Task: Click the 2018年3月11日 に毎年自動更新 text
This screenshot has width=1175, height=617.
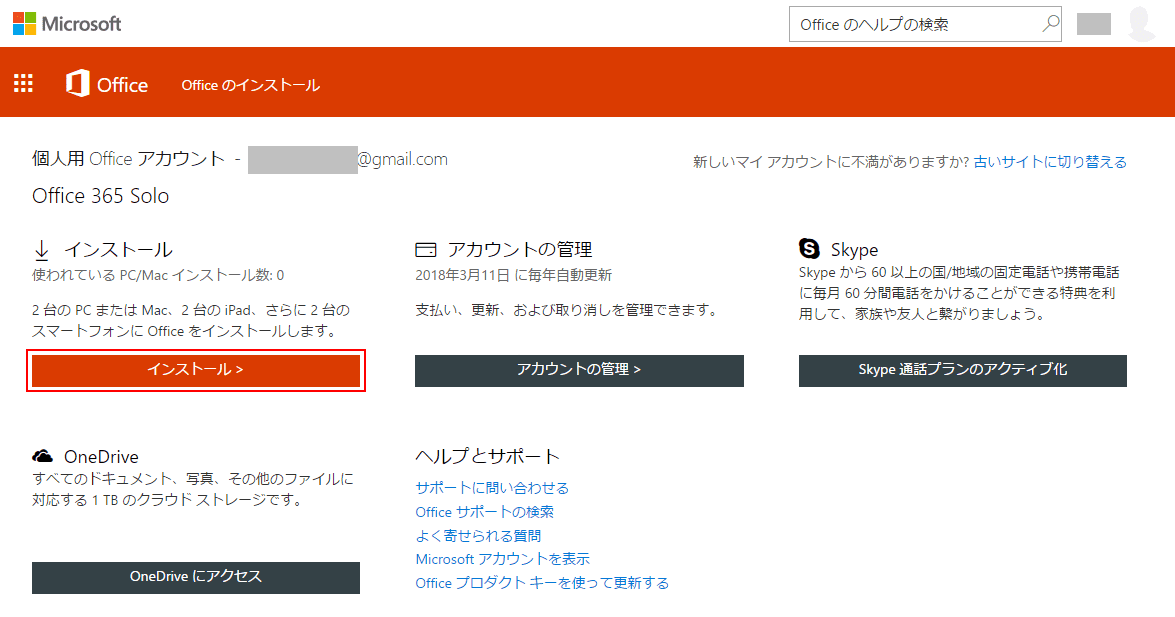Action: pyautogui.click(x=513, y=275)
